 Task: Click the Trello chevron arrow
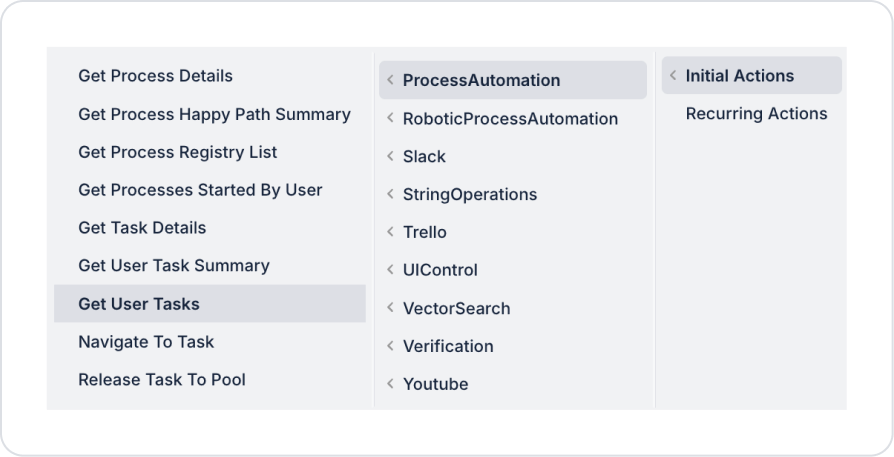click(x=390, y=232)
